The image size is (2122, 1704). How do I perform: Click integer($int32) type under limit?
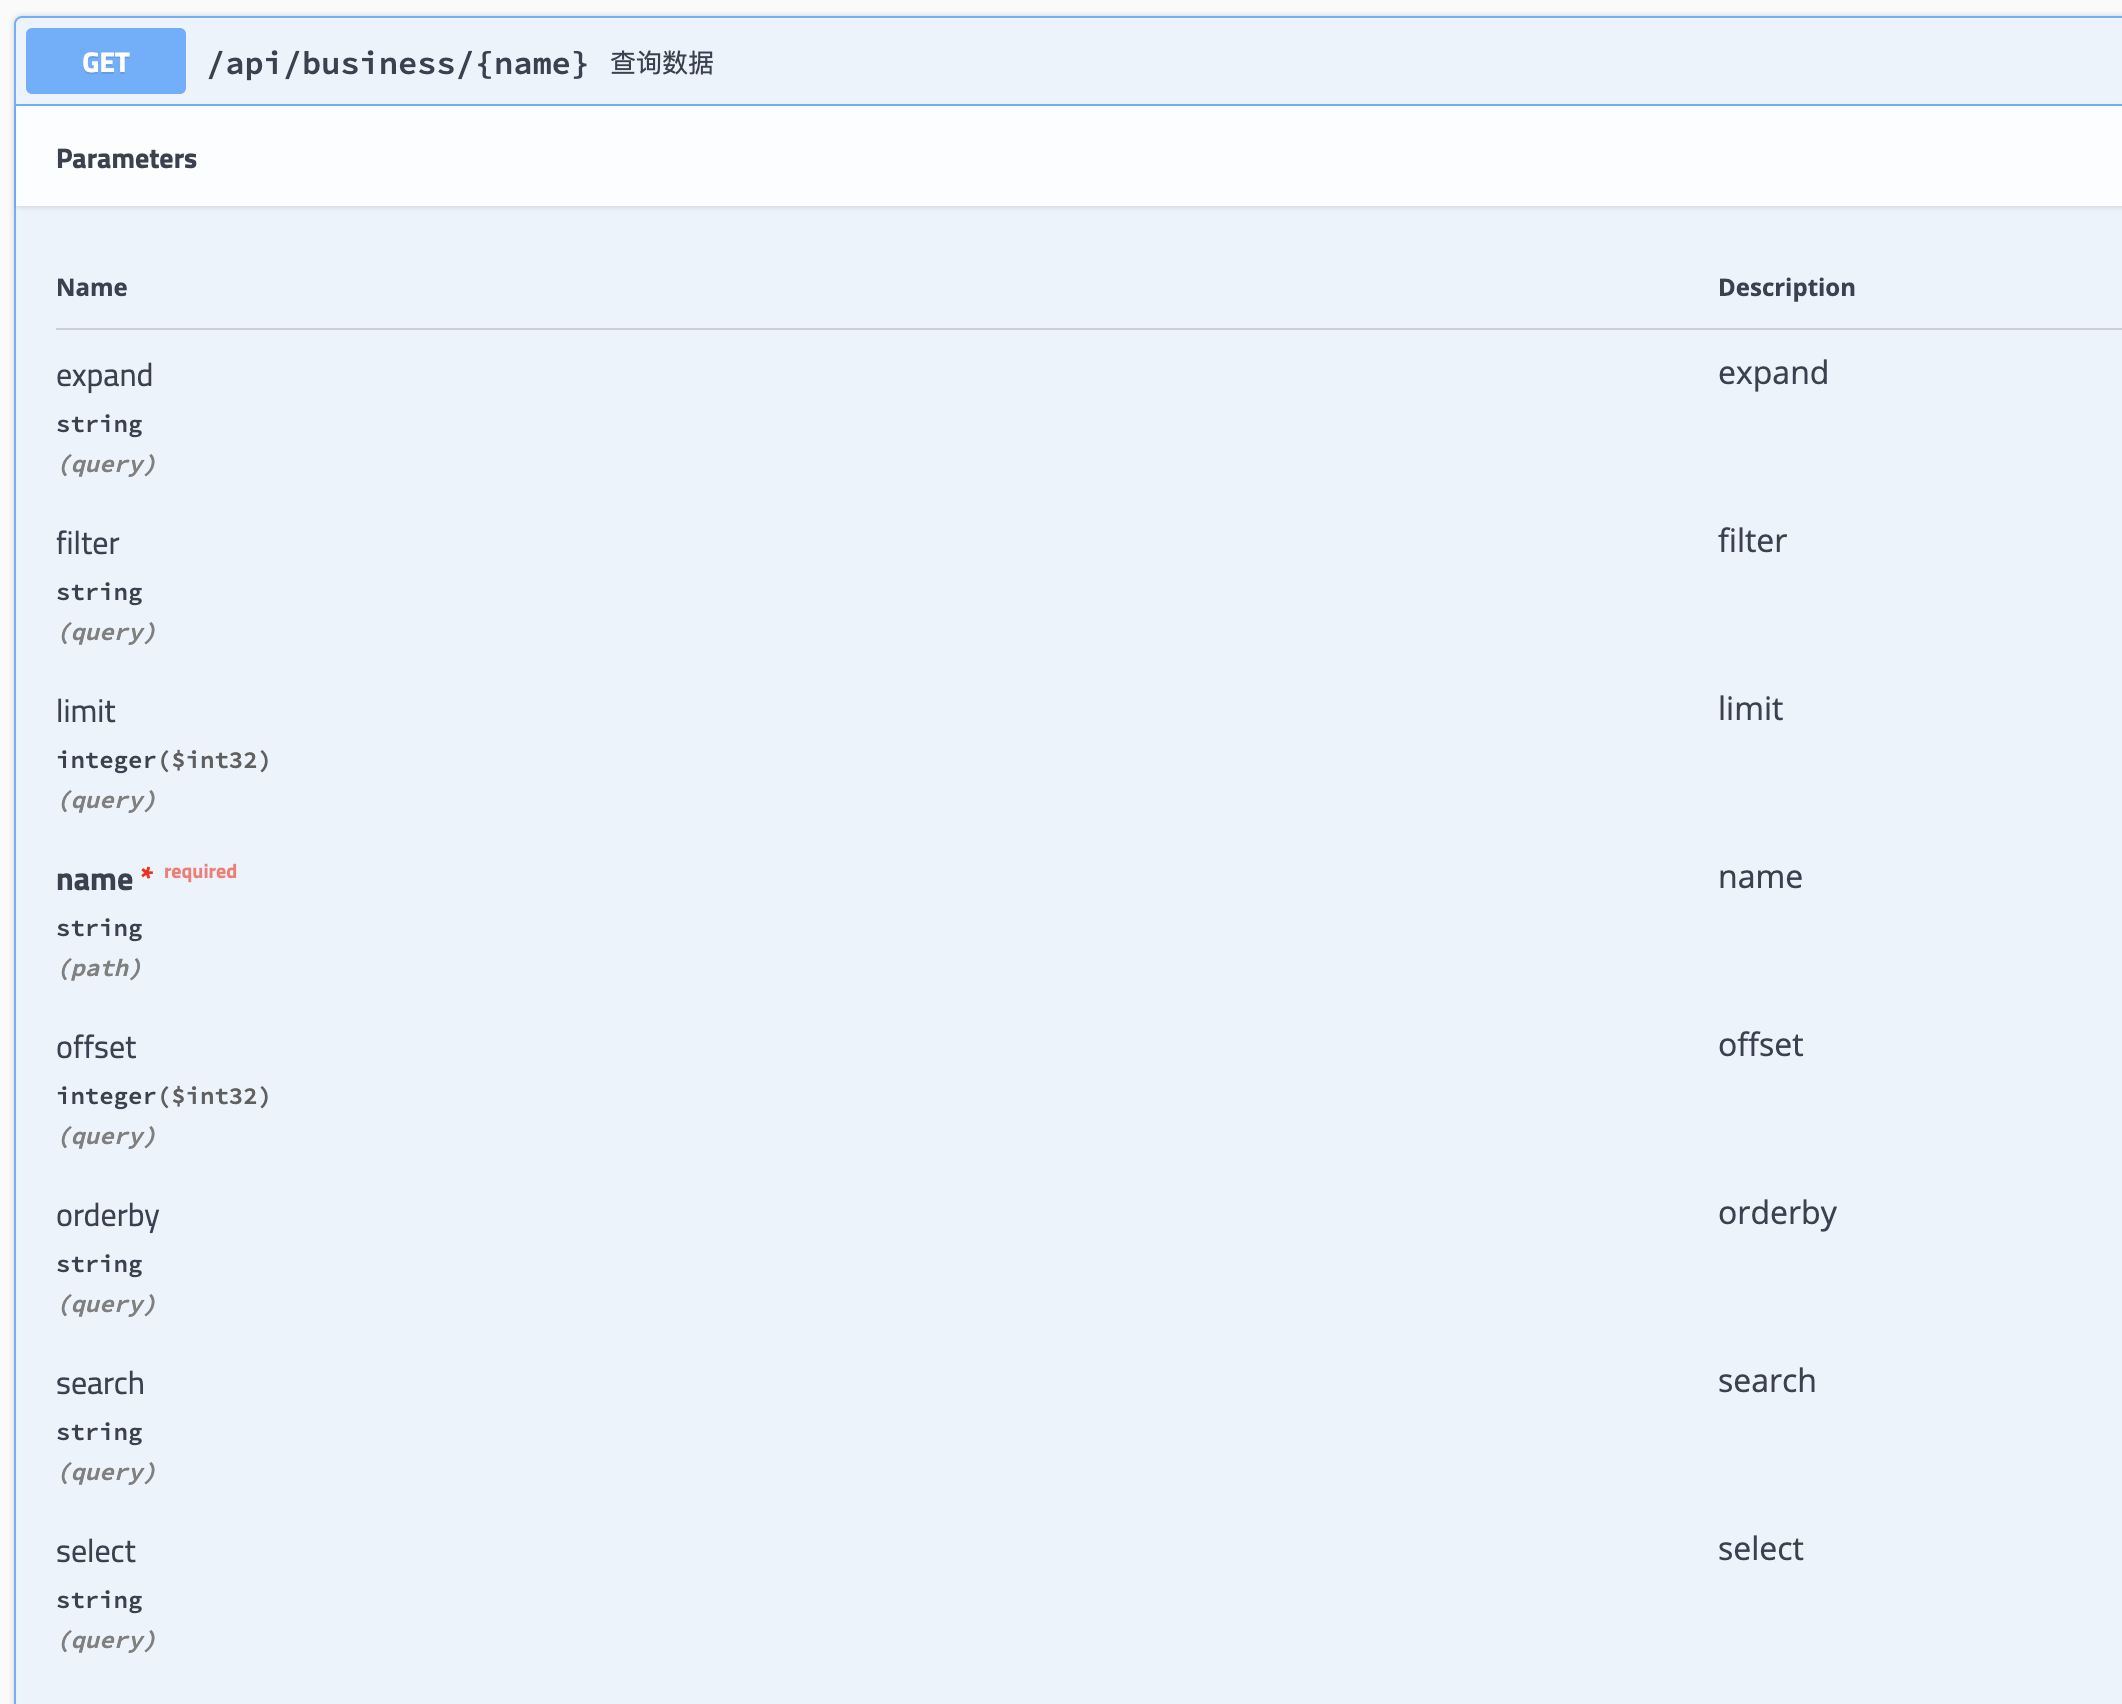coord(163,760)
